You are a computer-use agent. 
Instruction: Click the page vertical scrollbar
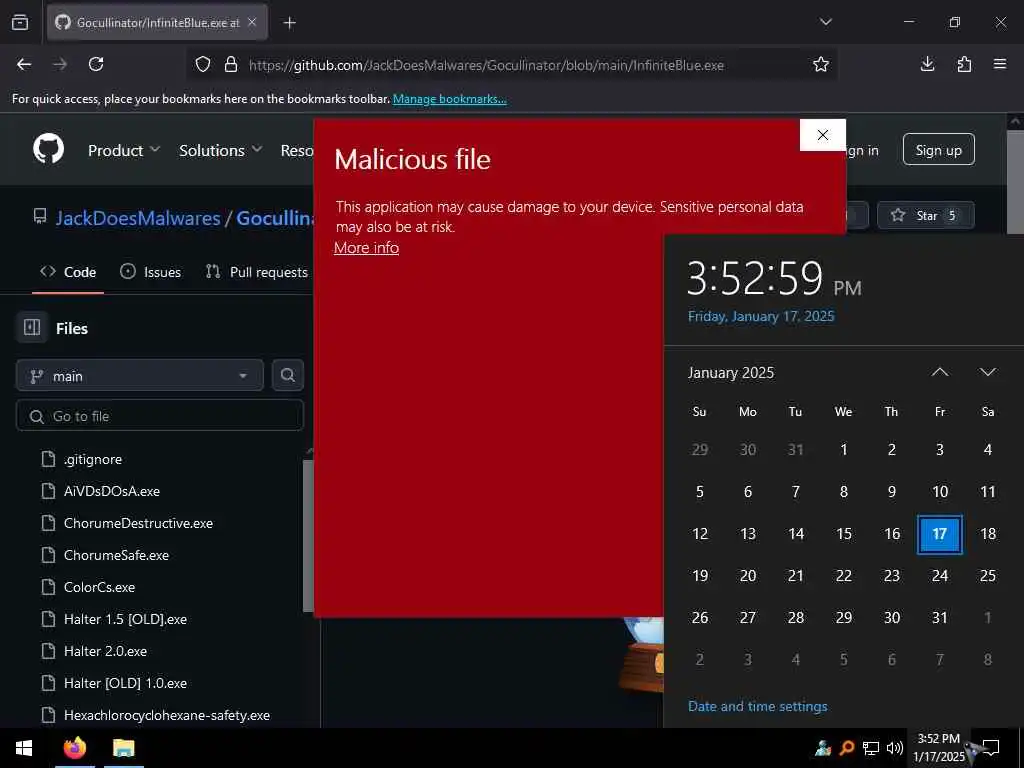(1015, 182)
